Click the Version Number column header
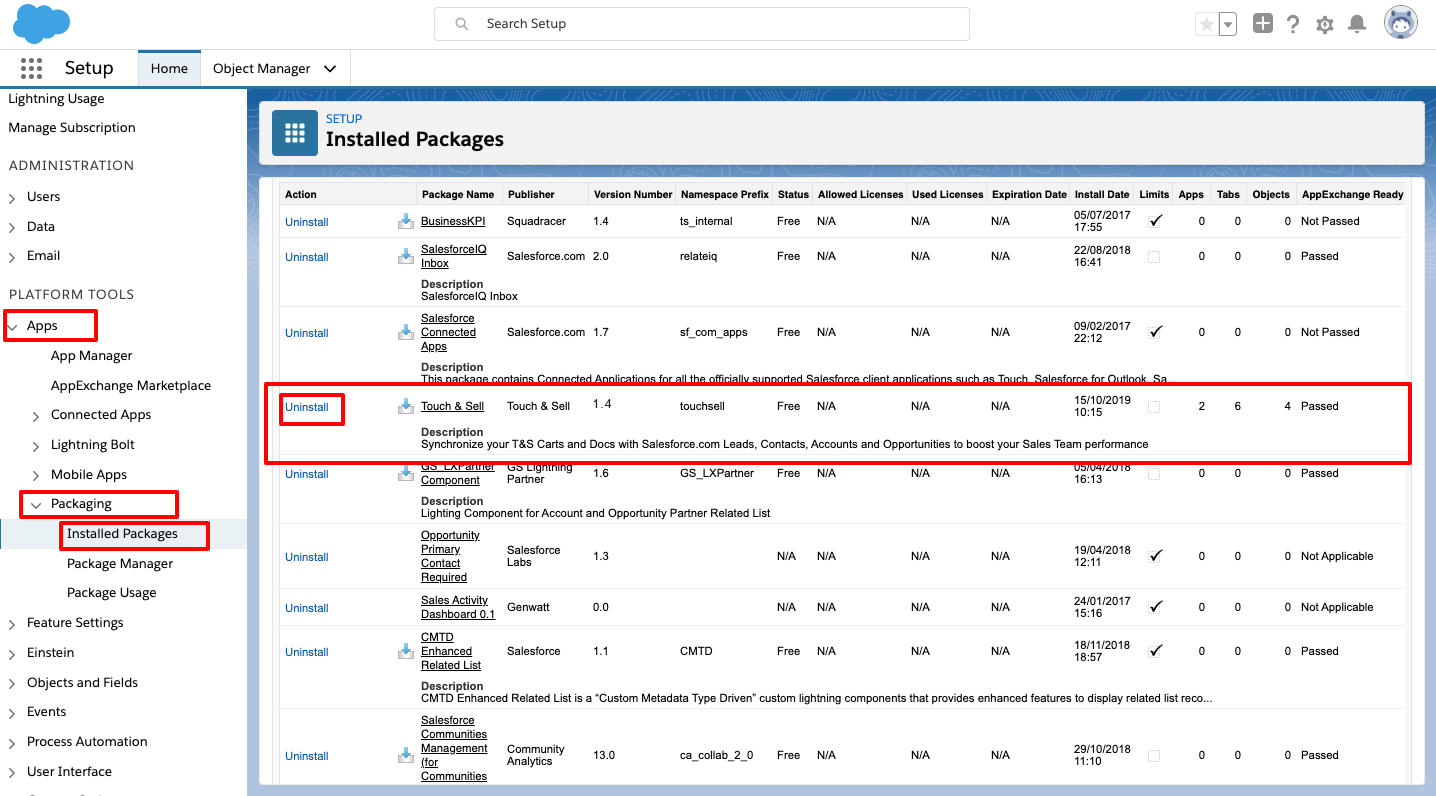This screenshot has width=1436, height=796. 633,194
